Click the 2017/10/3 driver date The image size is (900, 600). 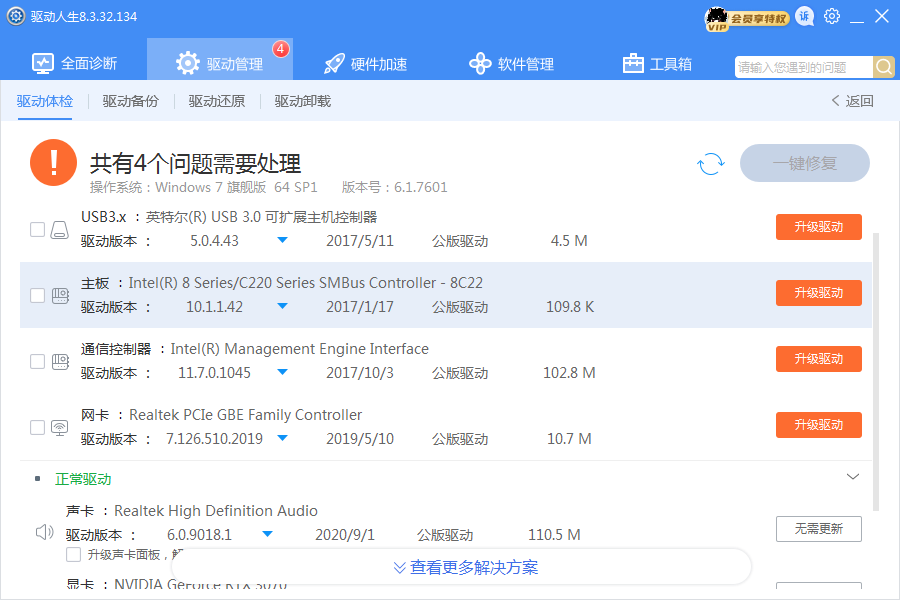(x=360, y=373)
